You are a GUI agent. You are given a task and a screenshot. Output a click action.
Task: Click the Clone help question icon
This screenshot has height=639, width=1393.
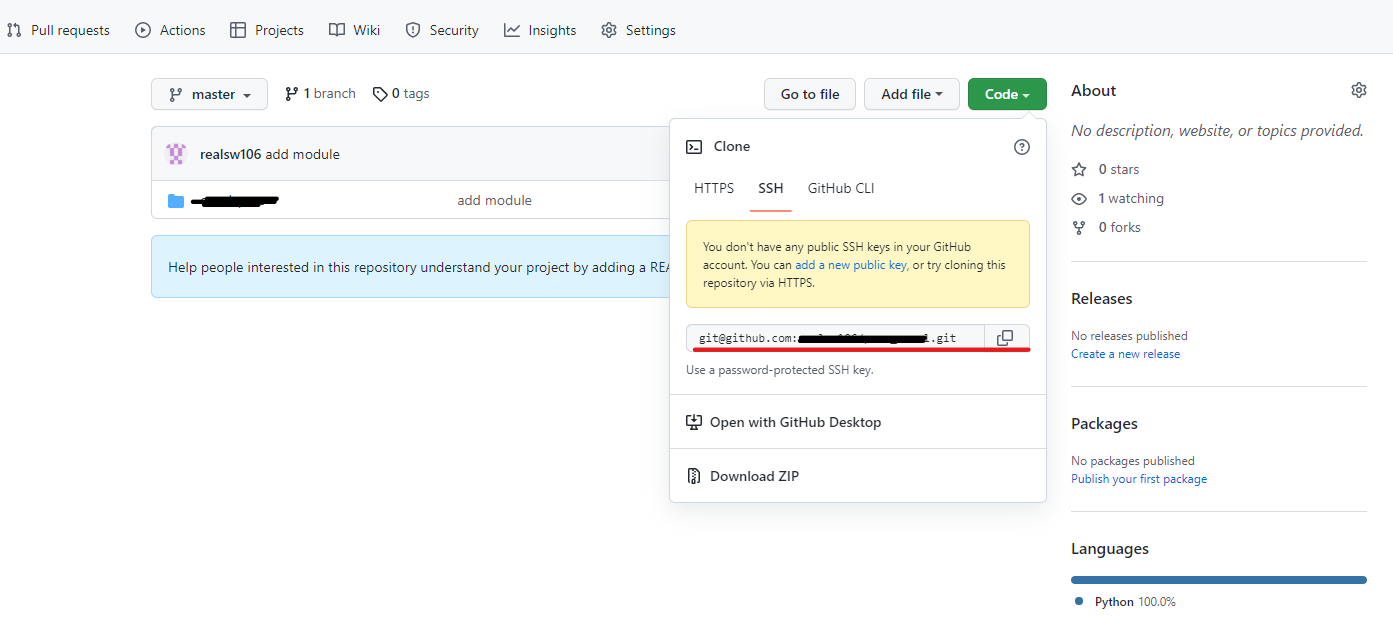1021,147
